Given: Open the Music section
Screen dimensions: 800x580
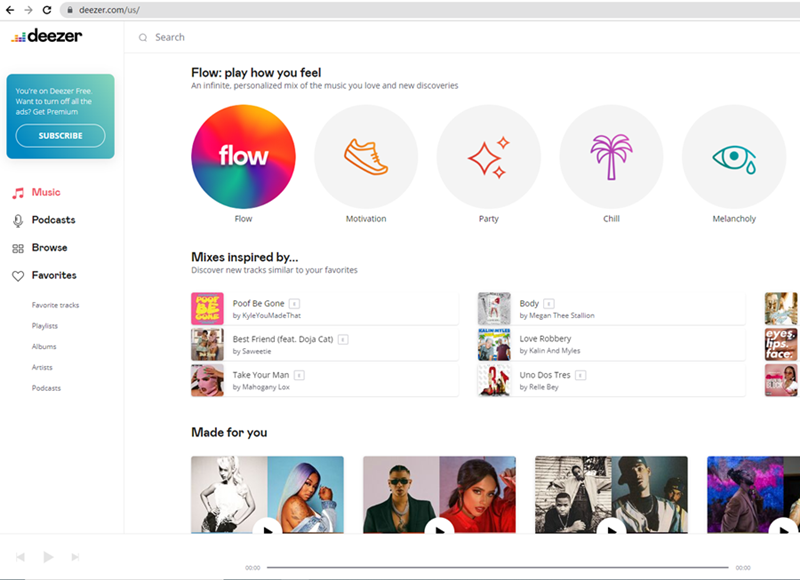Looking at the screenshot, I should click(46, 192).
